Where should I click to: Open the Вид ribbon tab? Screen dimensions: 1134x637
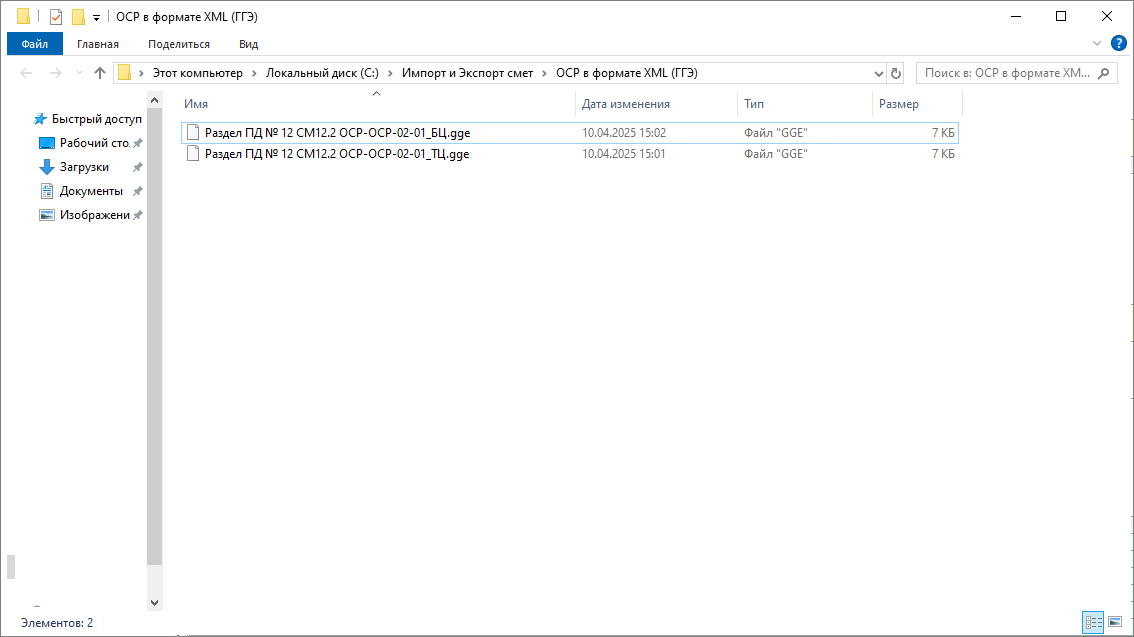tap(249, 44)
